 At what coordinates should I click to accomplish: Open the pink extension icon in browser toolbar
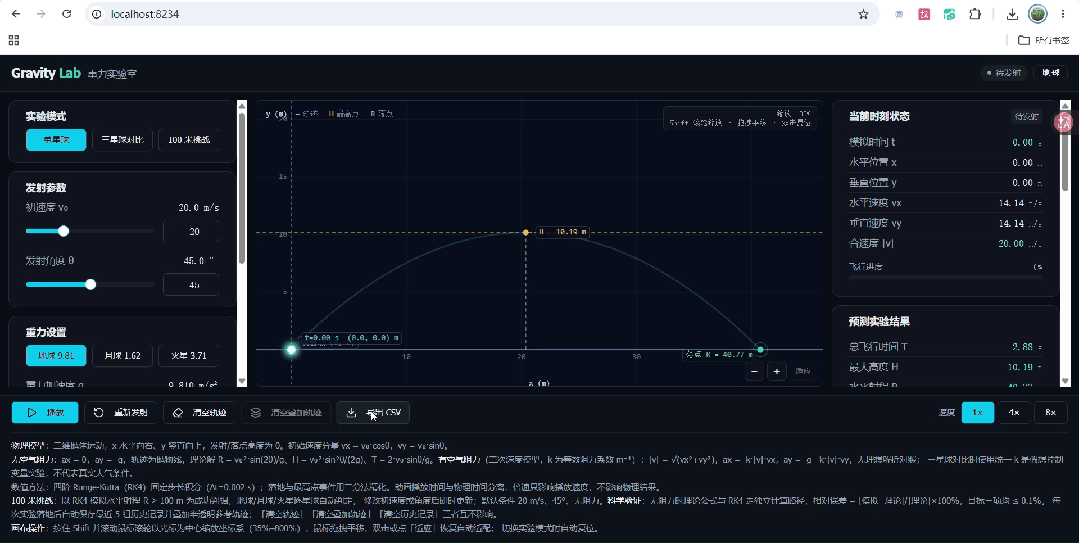pos(924,14)
